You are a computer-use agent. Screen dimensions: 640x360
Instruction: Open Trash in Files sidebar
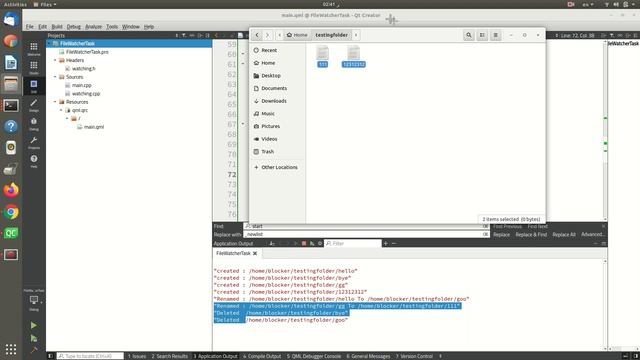point(267,151)
